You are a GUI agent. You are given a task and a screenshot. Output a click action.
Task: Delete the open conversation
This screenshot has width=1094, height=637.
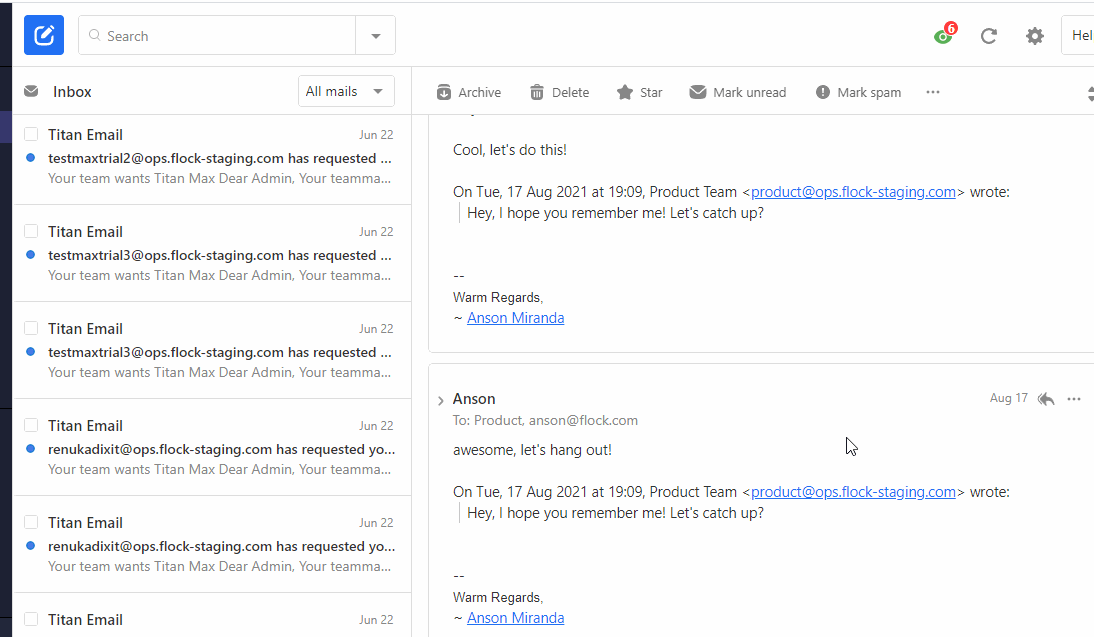tap(560, 92)
